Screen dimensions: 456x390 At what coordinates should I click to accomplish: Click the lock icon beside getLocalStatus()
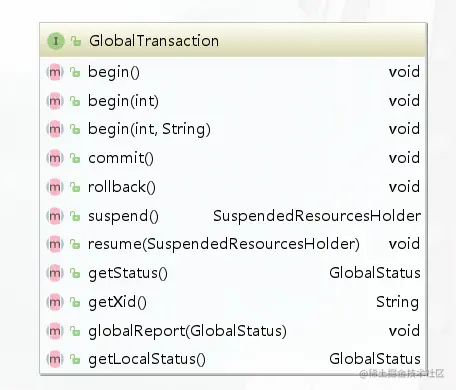pyautogui.click(x=75, y=359)
